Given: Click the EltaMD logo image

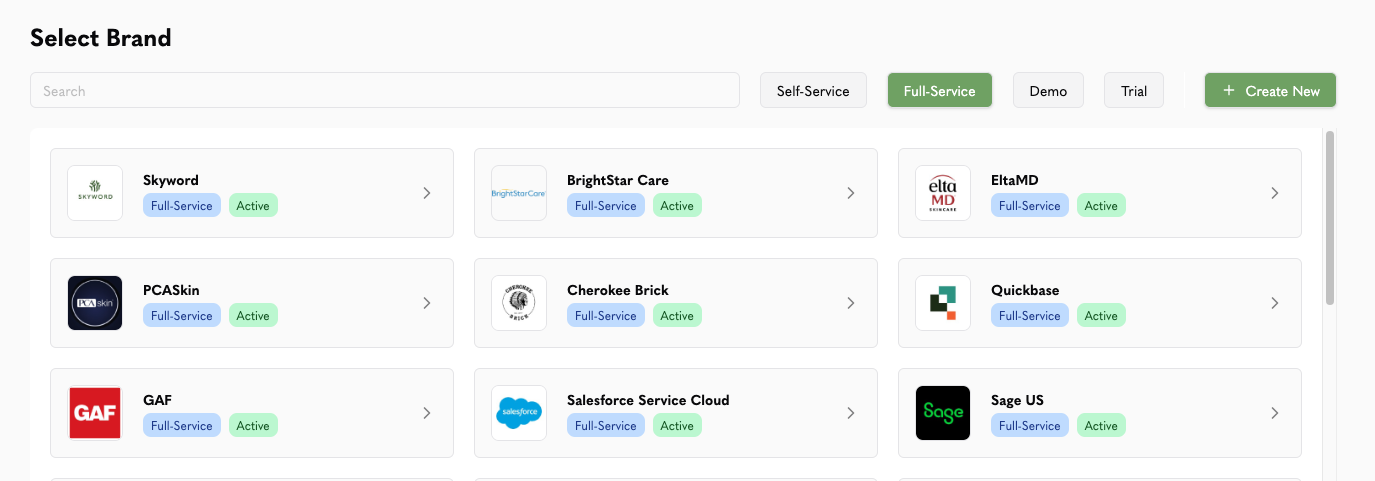Looking at the screenshot, I should click(x=943, y=193).
